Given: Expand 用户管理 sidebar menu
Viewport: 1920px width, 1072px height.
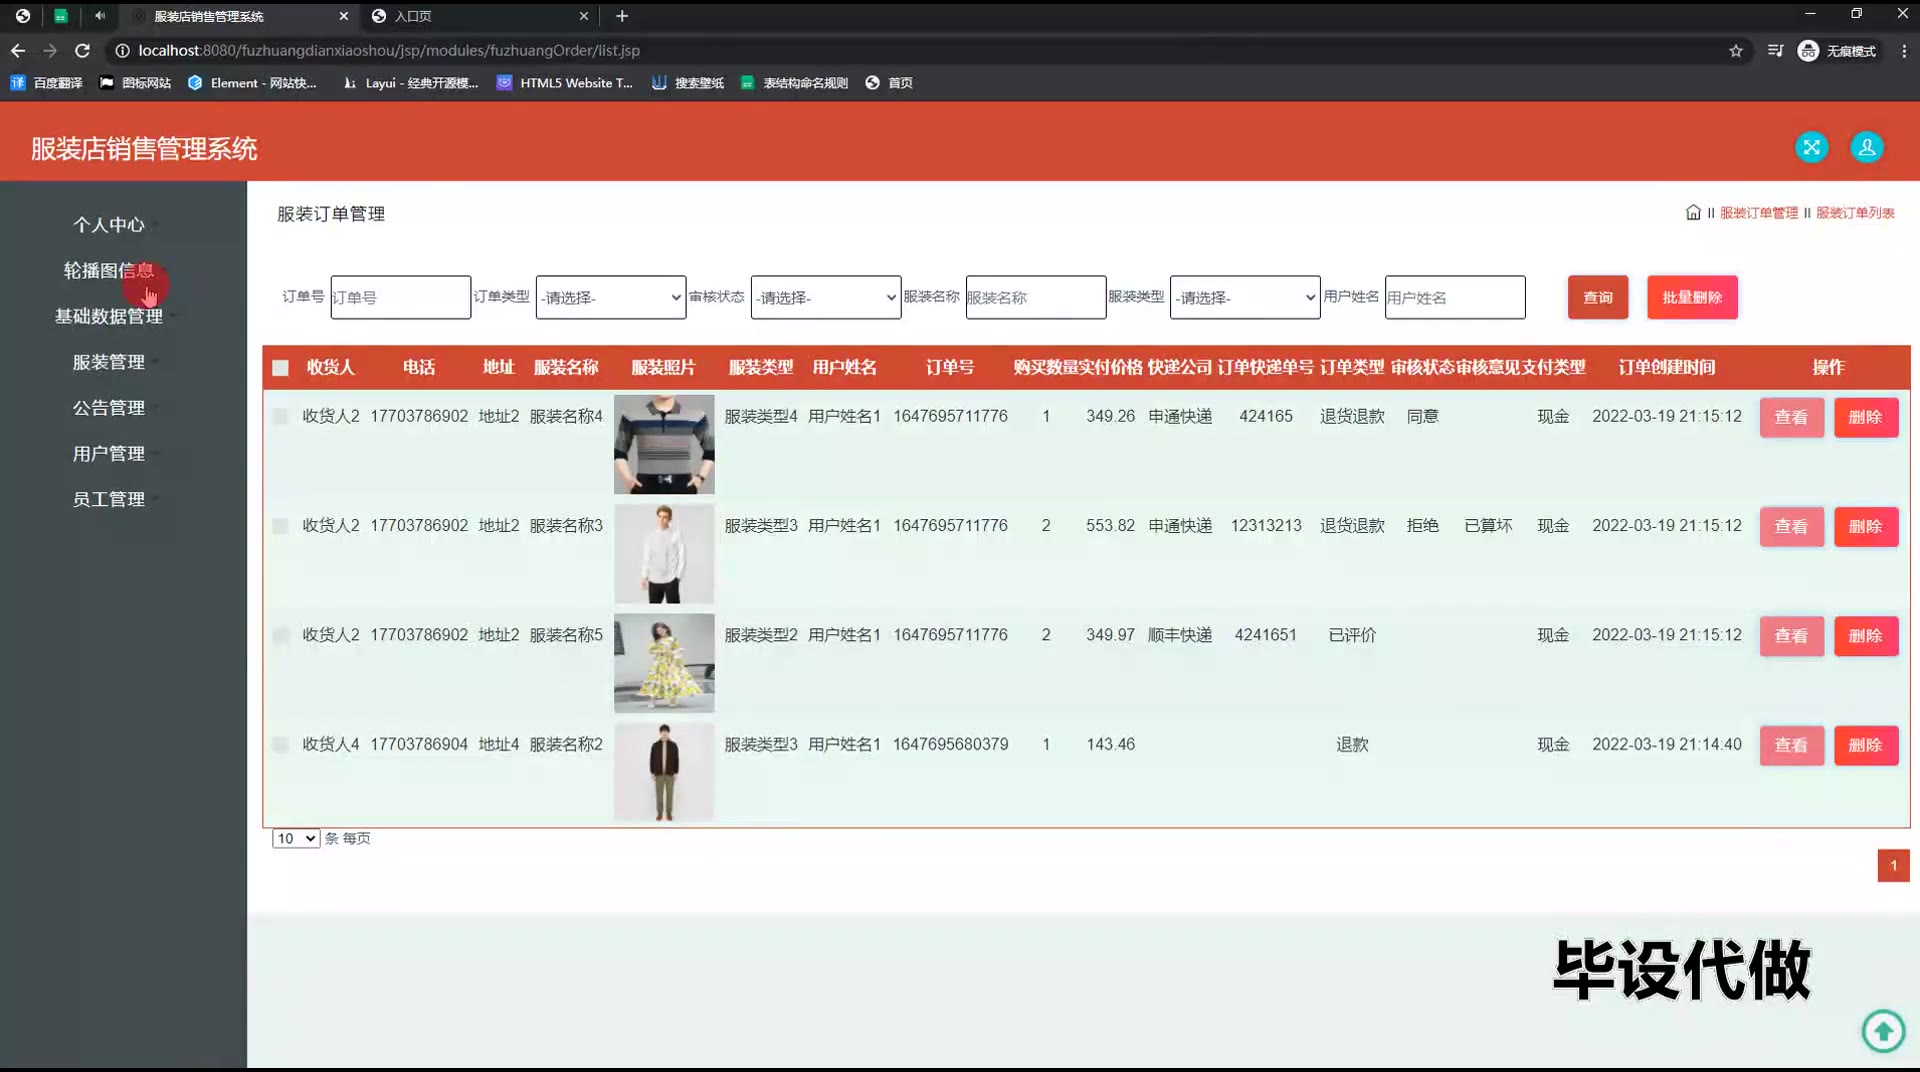Looking at the screenshot, I should [108, 453].
